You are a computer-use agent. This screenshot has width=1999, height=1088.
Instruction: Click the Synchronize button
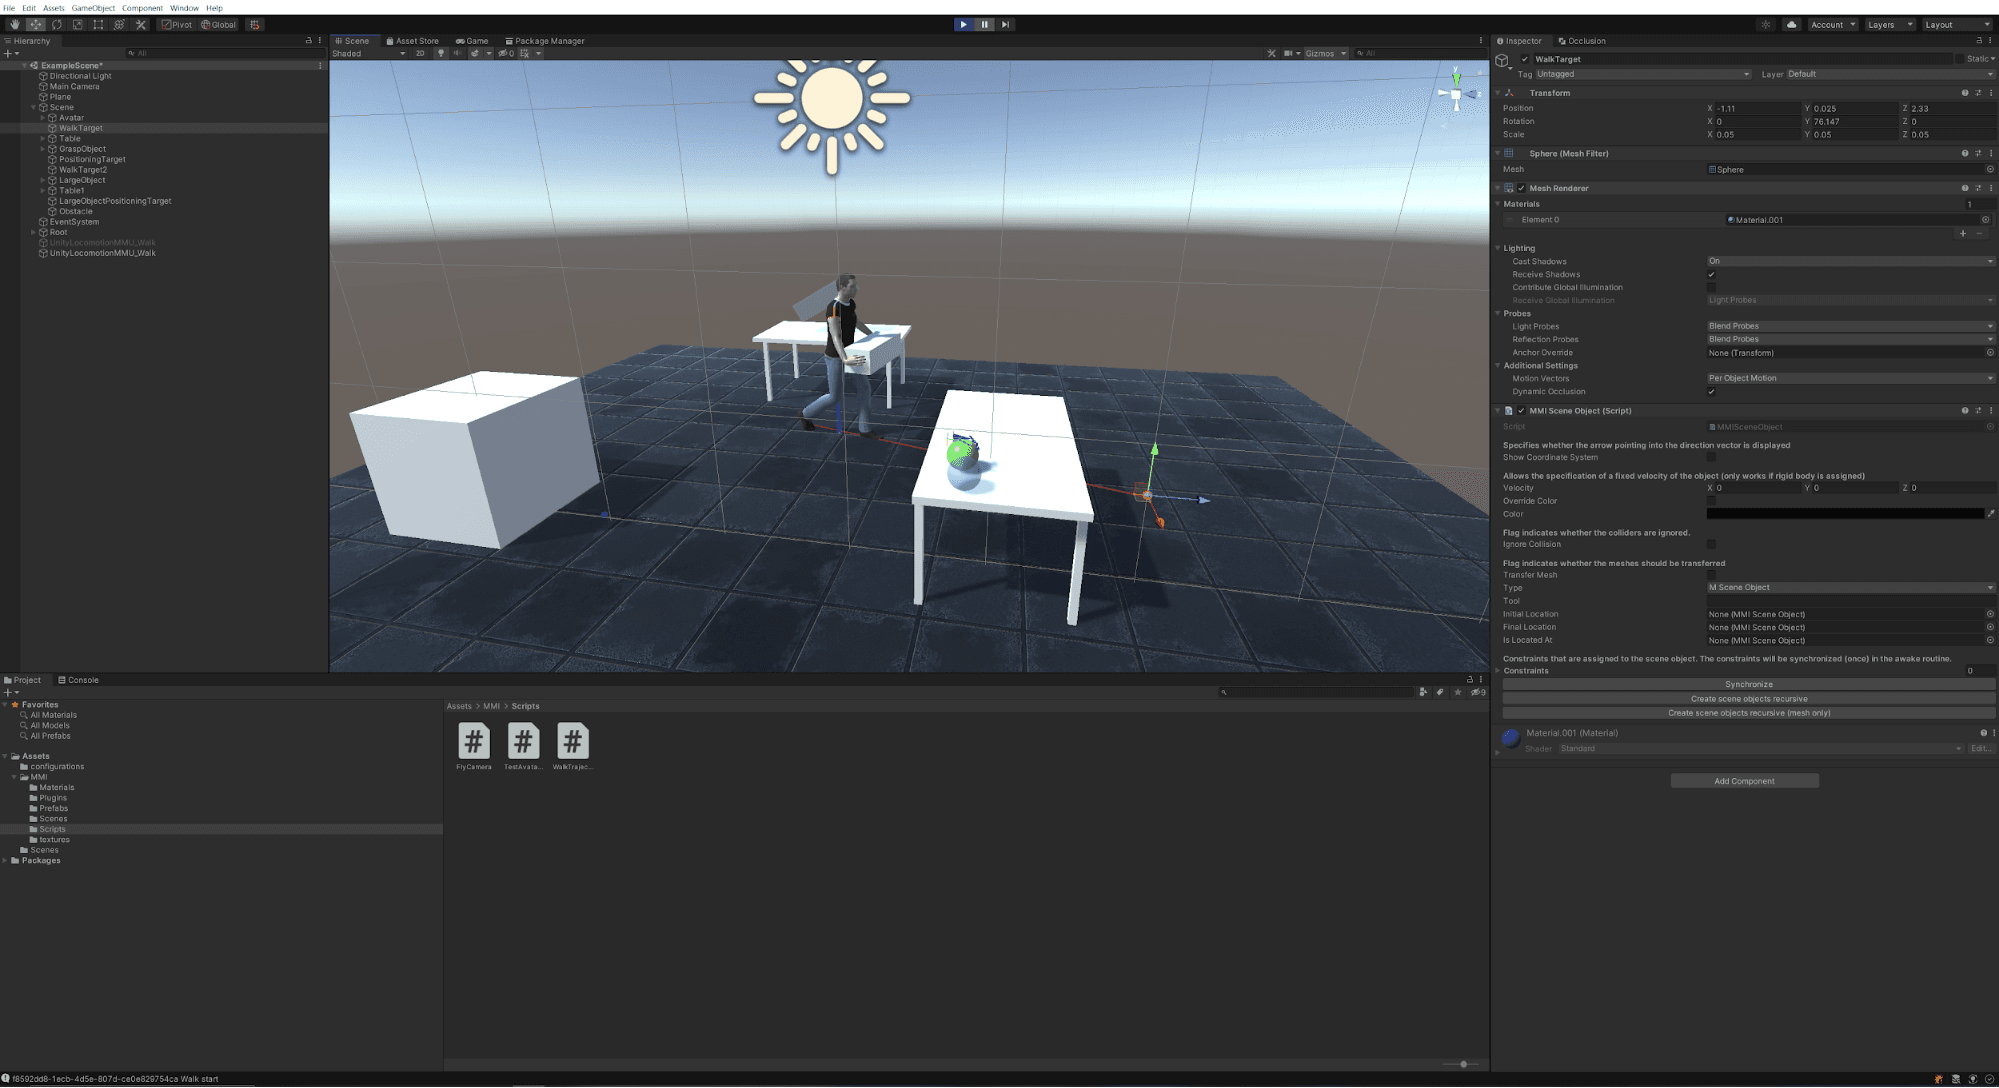click(1748, 685)
